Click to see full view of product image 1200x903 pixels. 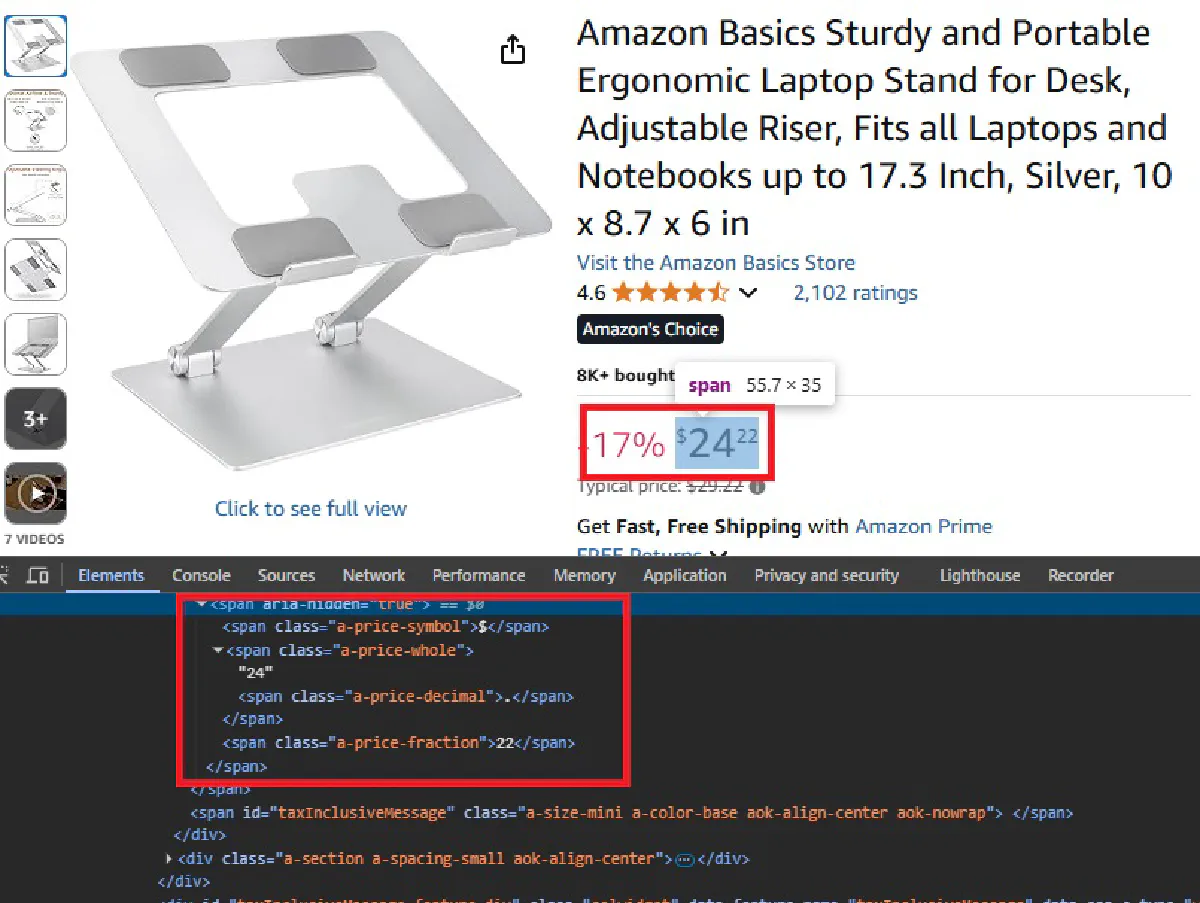tap(311, 508)
